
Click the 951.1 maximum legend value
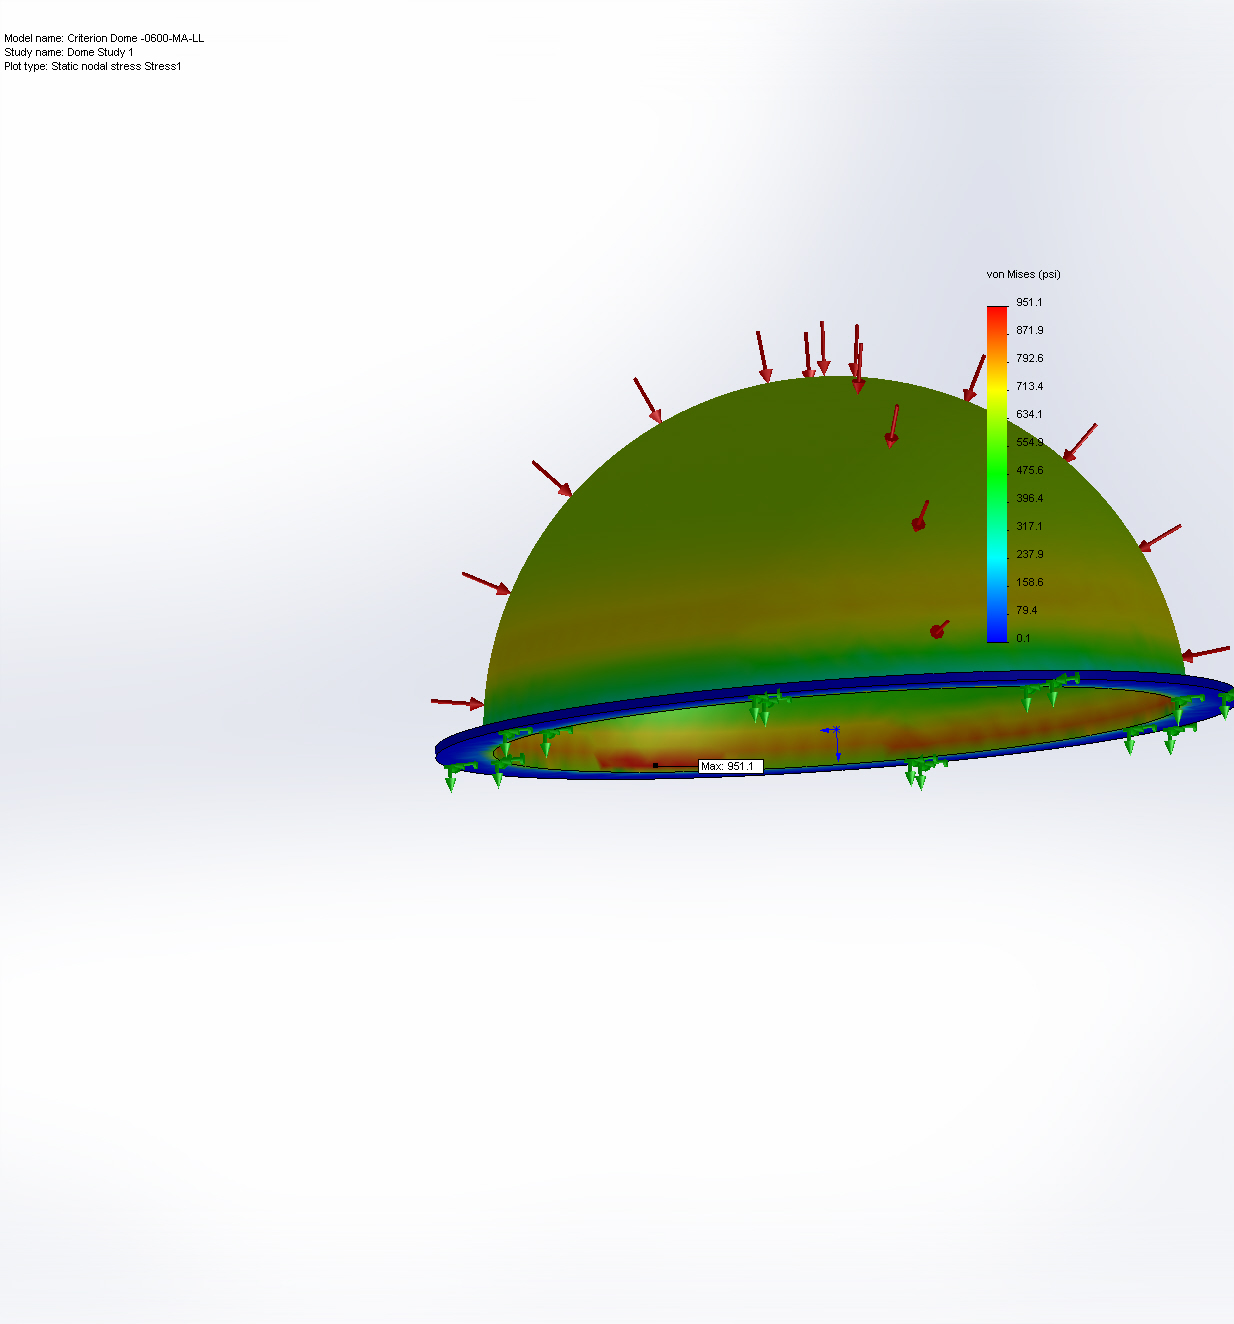click(x=1029, y=302)
